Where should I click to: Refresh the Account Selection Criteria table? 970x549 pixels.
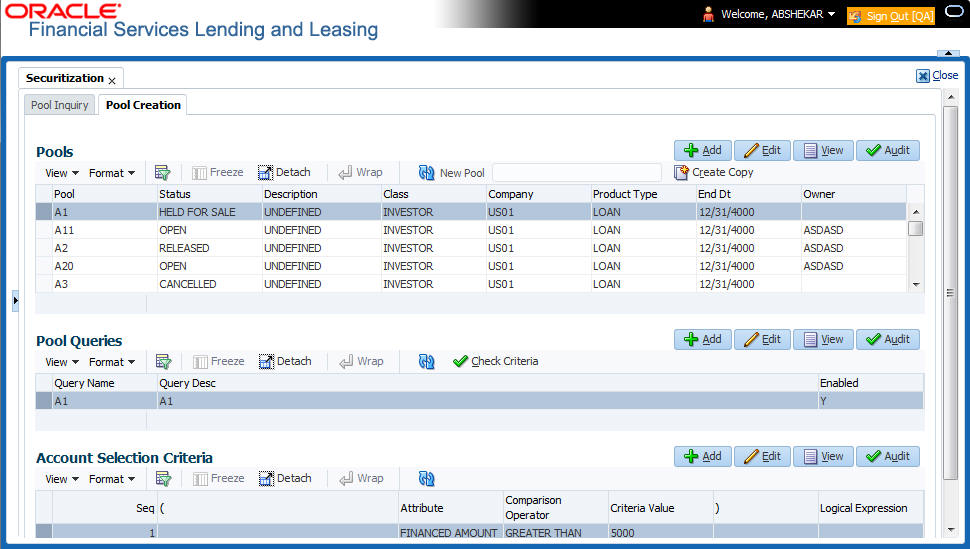click(426, 478)
